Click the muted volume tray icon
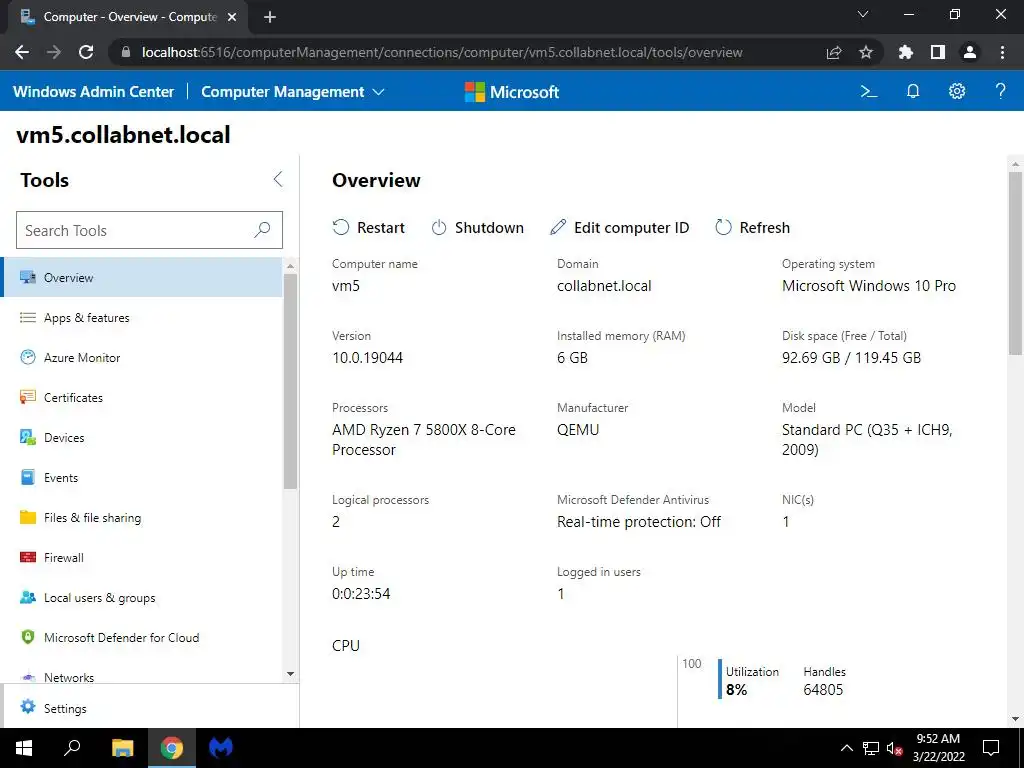Viewport: 1024px width, 768px height. click(895, 748)
